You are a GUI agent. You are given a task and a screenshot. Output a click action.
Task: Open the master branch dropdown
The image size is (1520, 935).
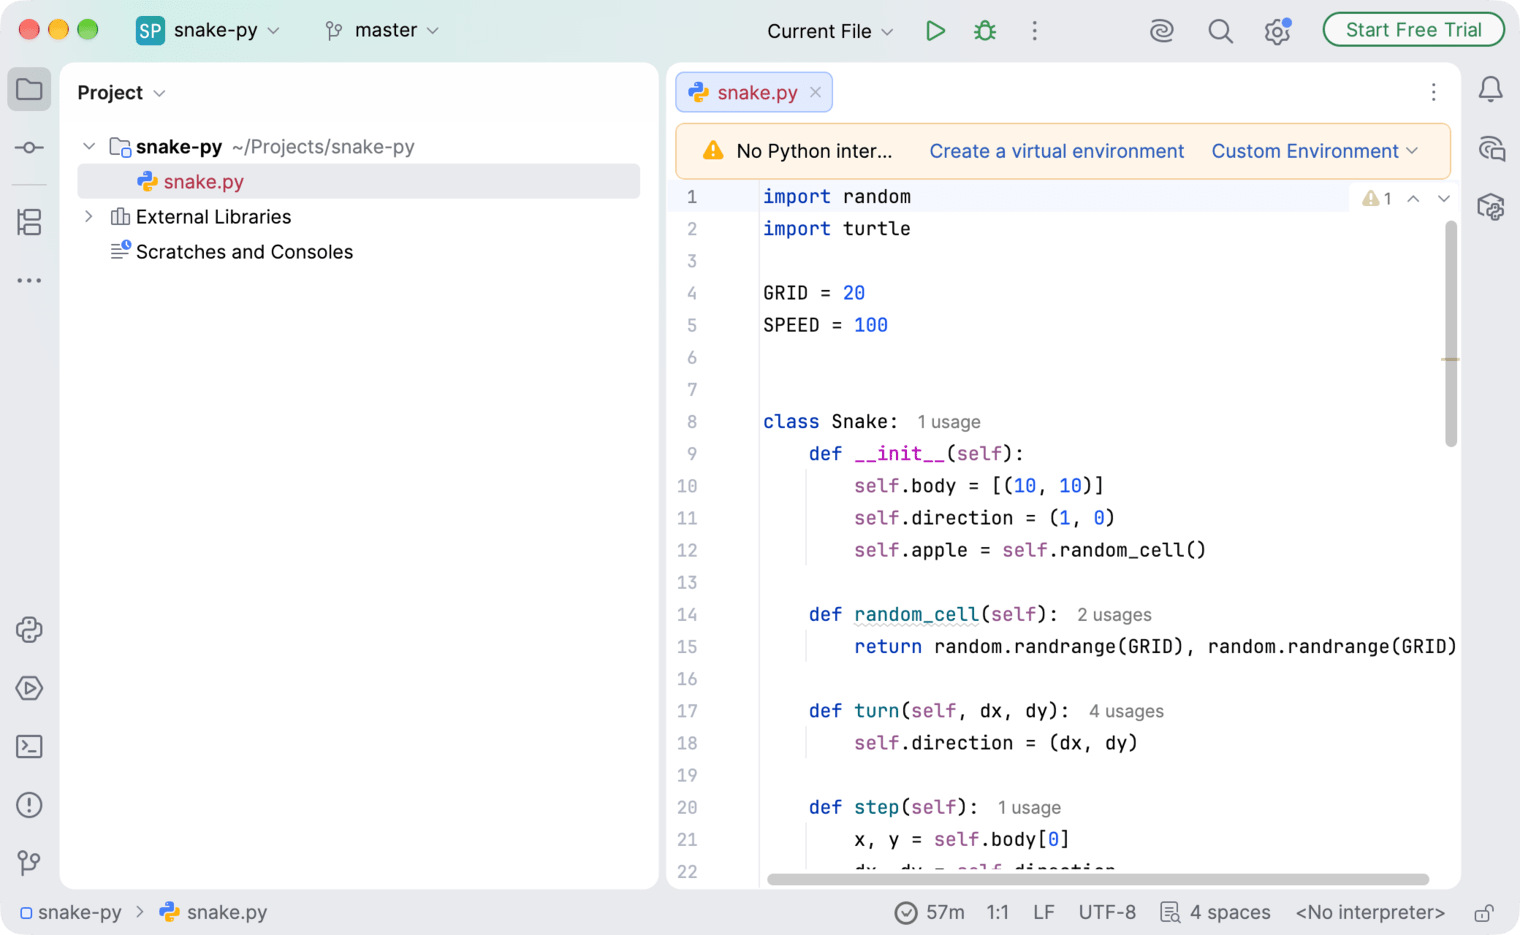382,30
